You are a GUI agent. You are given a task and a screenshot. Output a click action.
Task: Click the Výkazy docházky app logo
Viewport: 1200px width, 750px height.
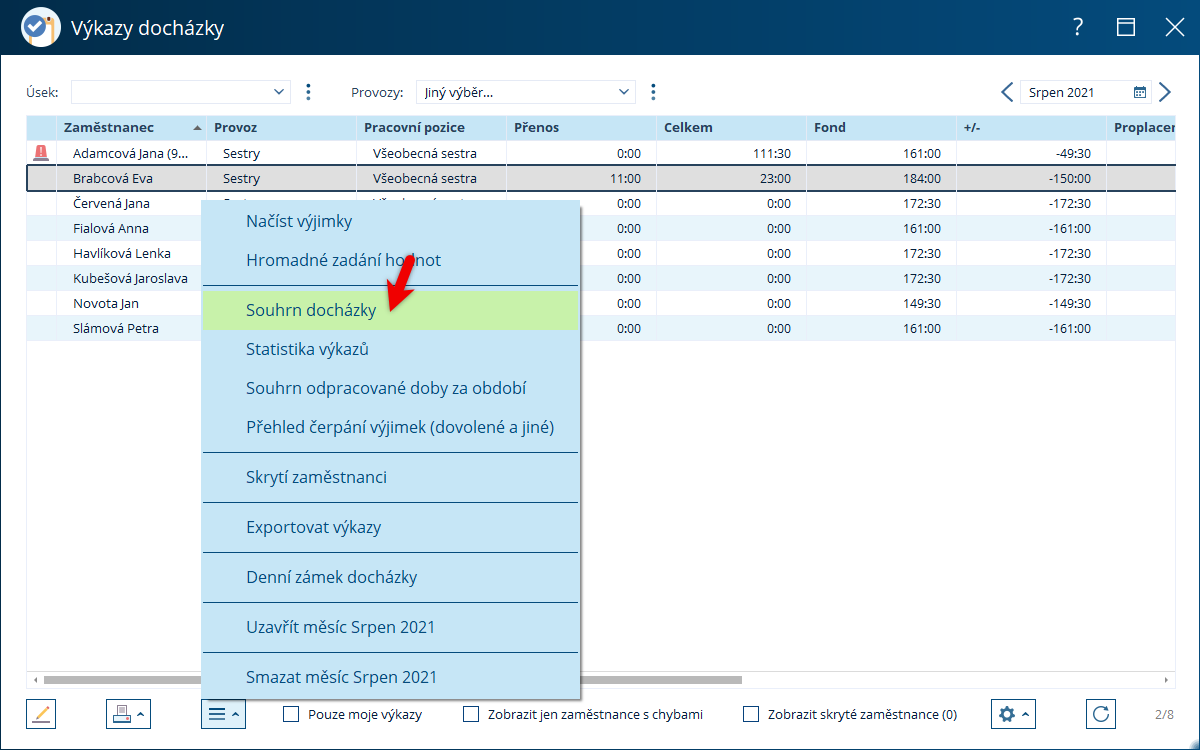40,27
